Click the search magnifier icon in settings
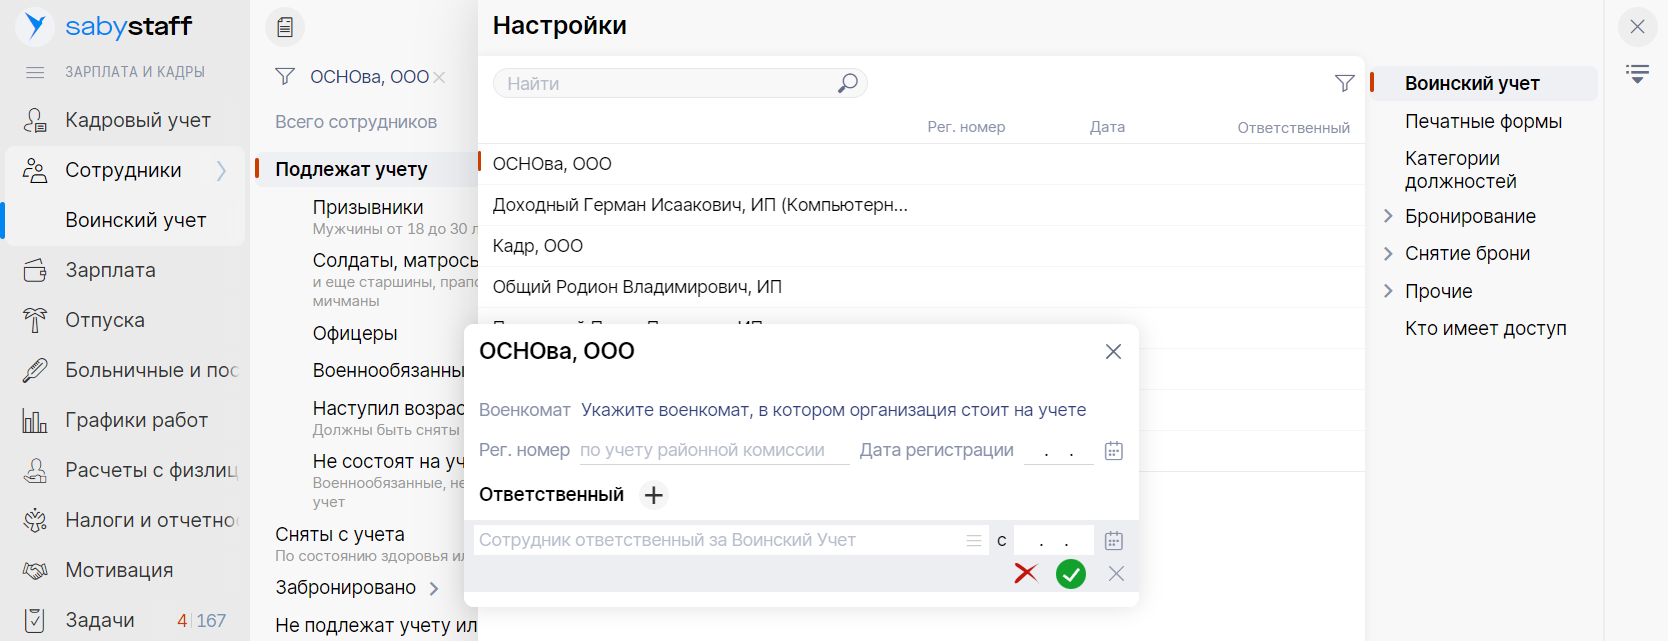 (x=847, y=83)
